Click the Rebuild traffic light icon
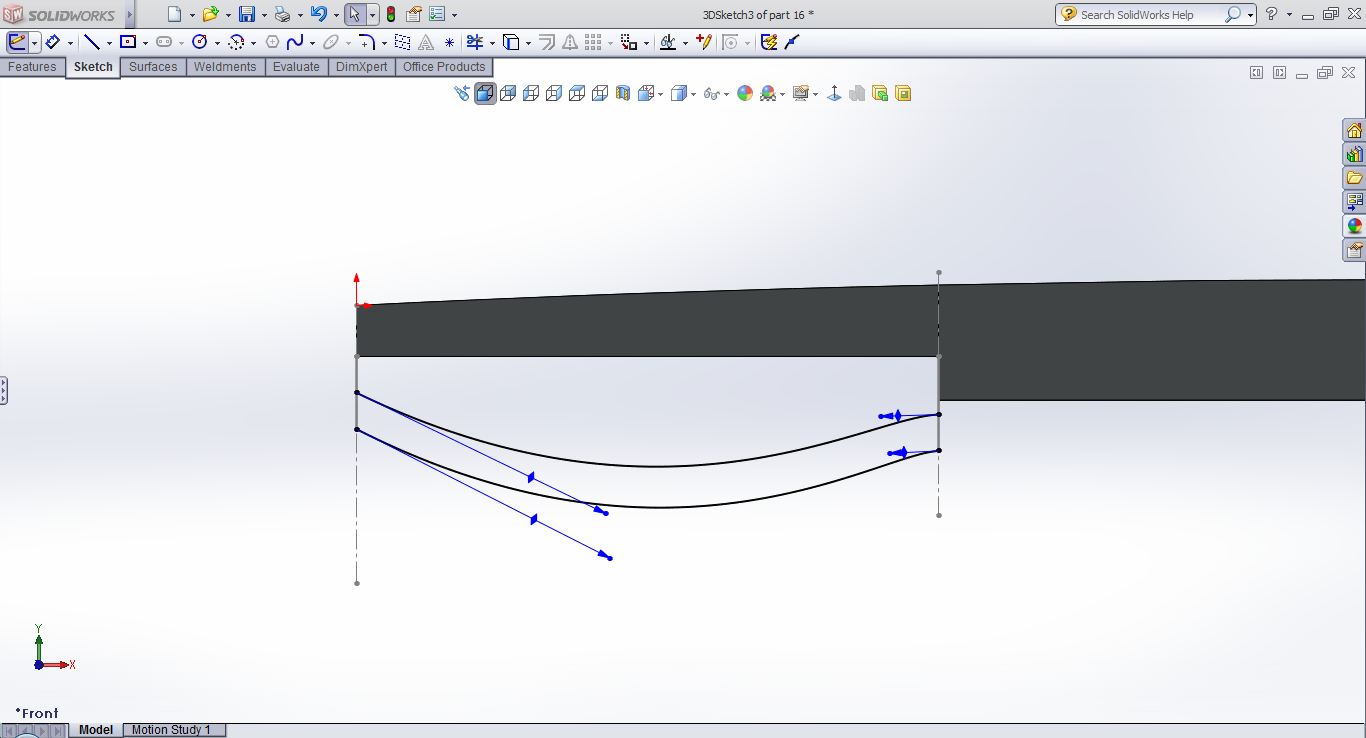 [390, 14]
